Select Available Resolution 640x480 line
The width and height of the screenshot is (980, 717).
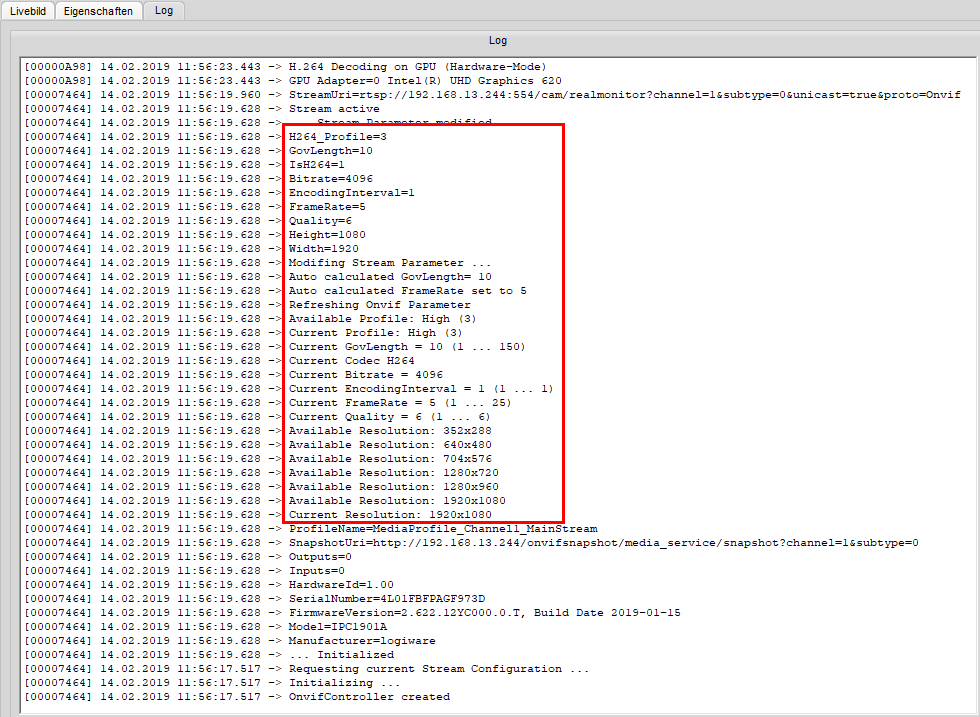[390, 445]
